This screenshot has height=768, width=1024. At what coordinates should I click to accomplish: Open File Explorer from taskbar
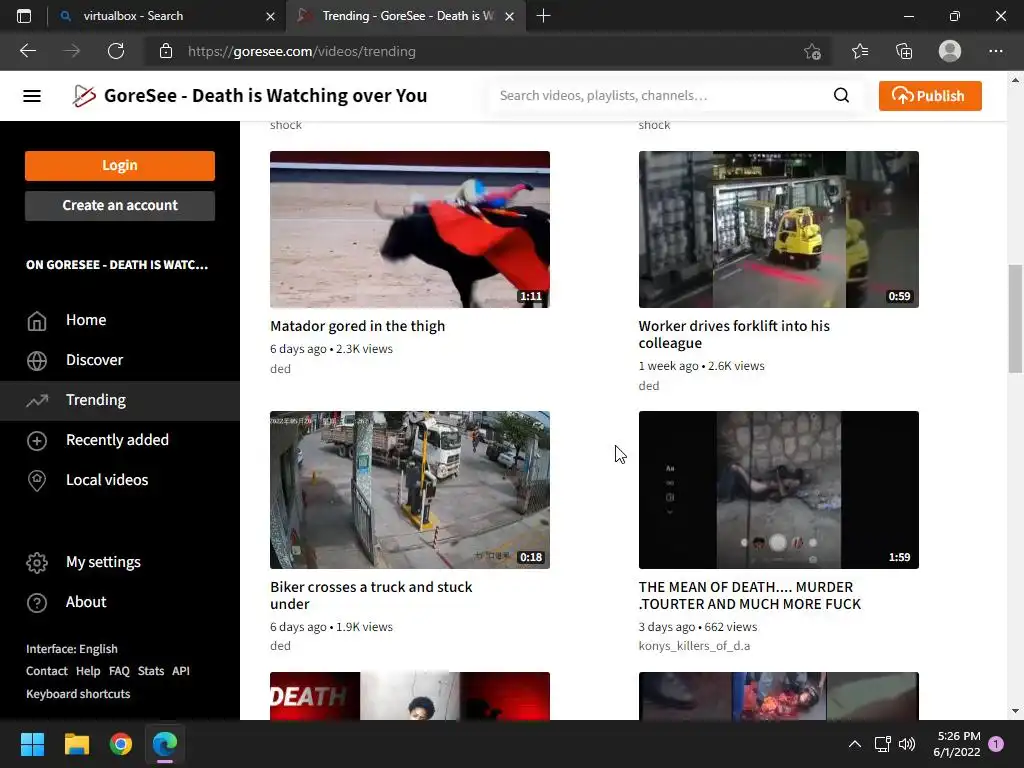(x=76, y=744)
